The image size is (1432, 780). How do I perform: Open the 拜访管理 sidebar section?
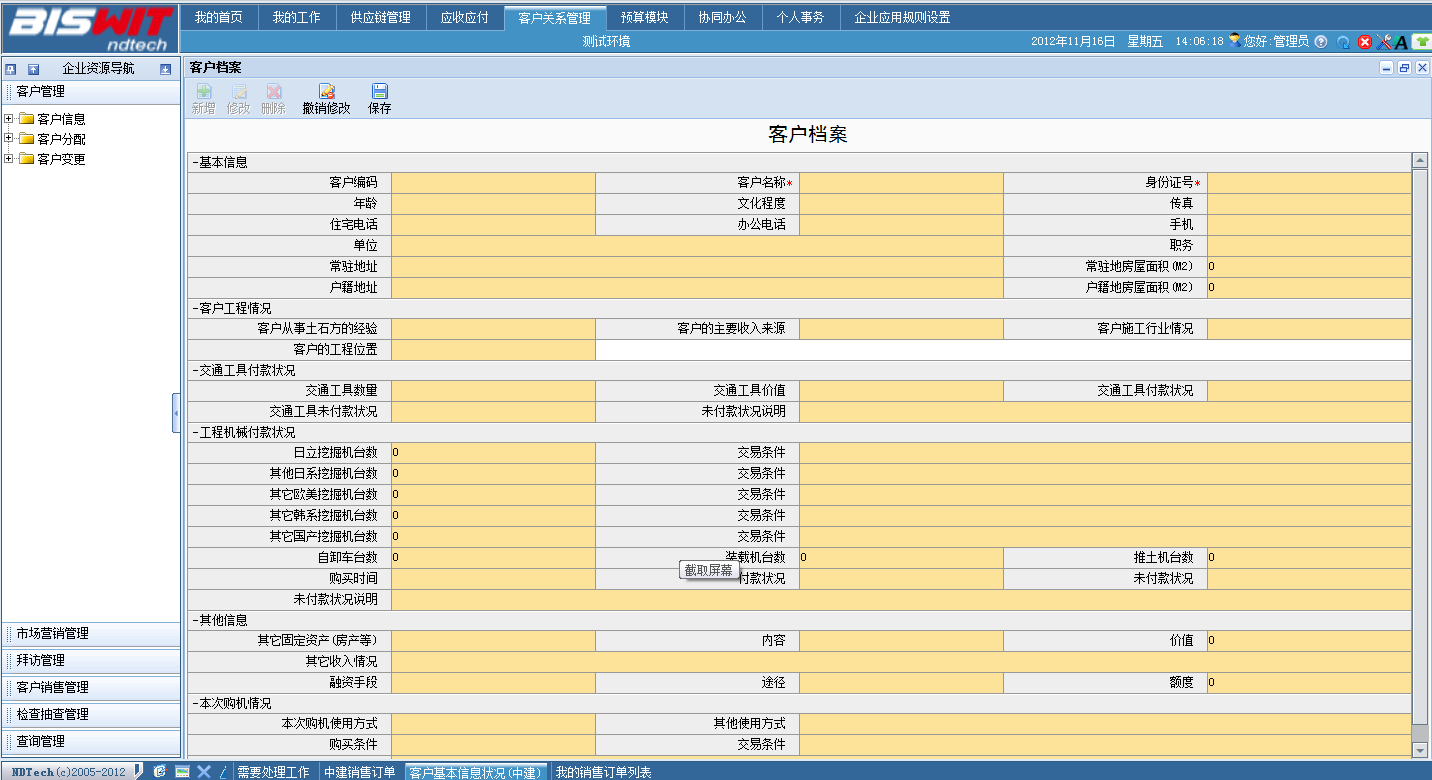(91, 660)
